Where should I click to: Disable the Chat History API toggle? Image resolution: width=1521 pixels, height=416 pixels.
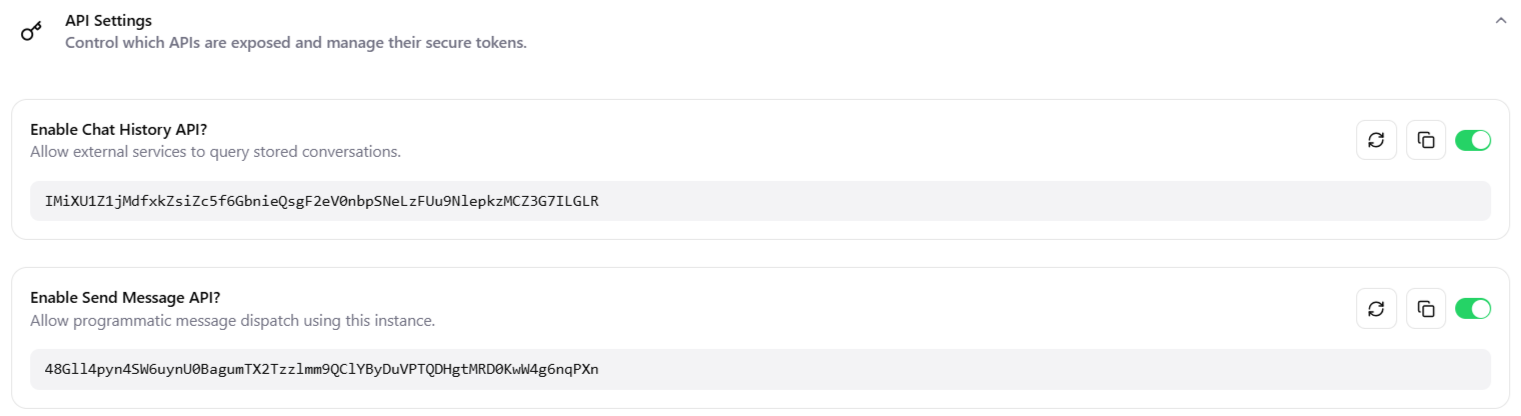coord(1473,140)
